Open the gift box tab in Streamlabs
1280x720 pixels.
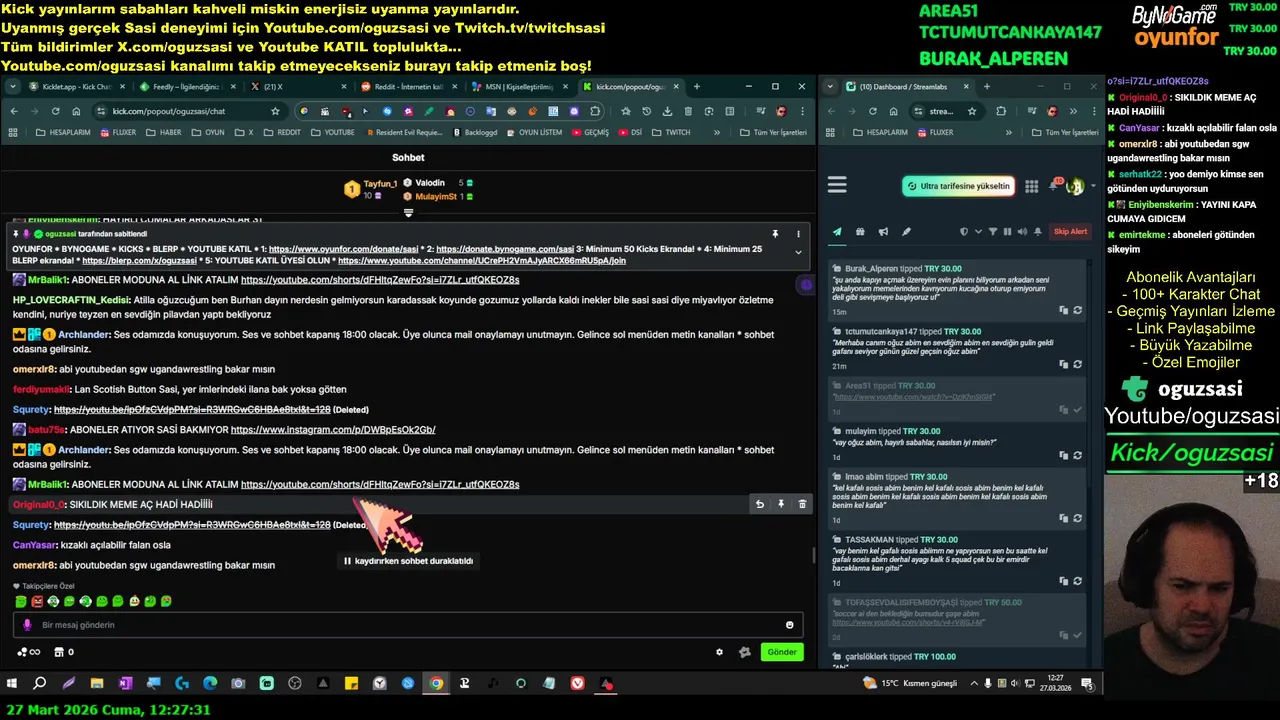860,232
